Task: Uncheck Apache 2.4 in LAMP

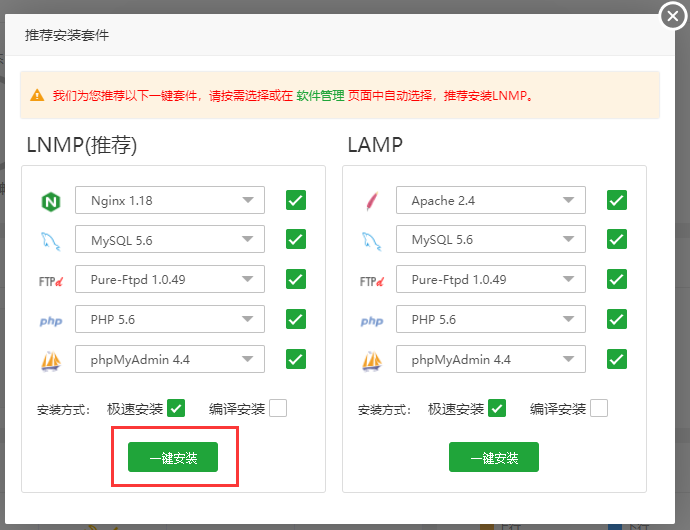Action: point(617,200)
